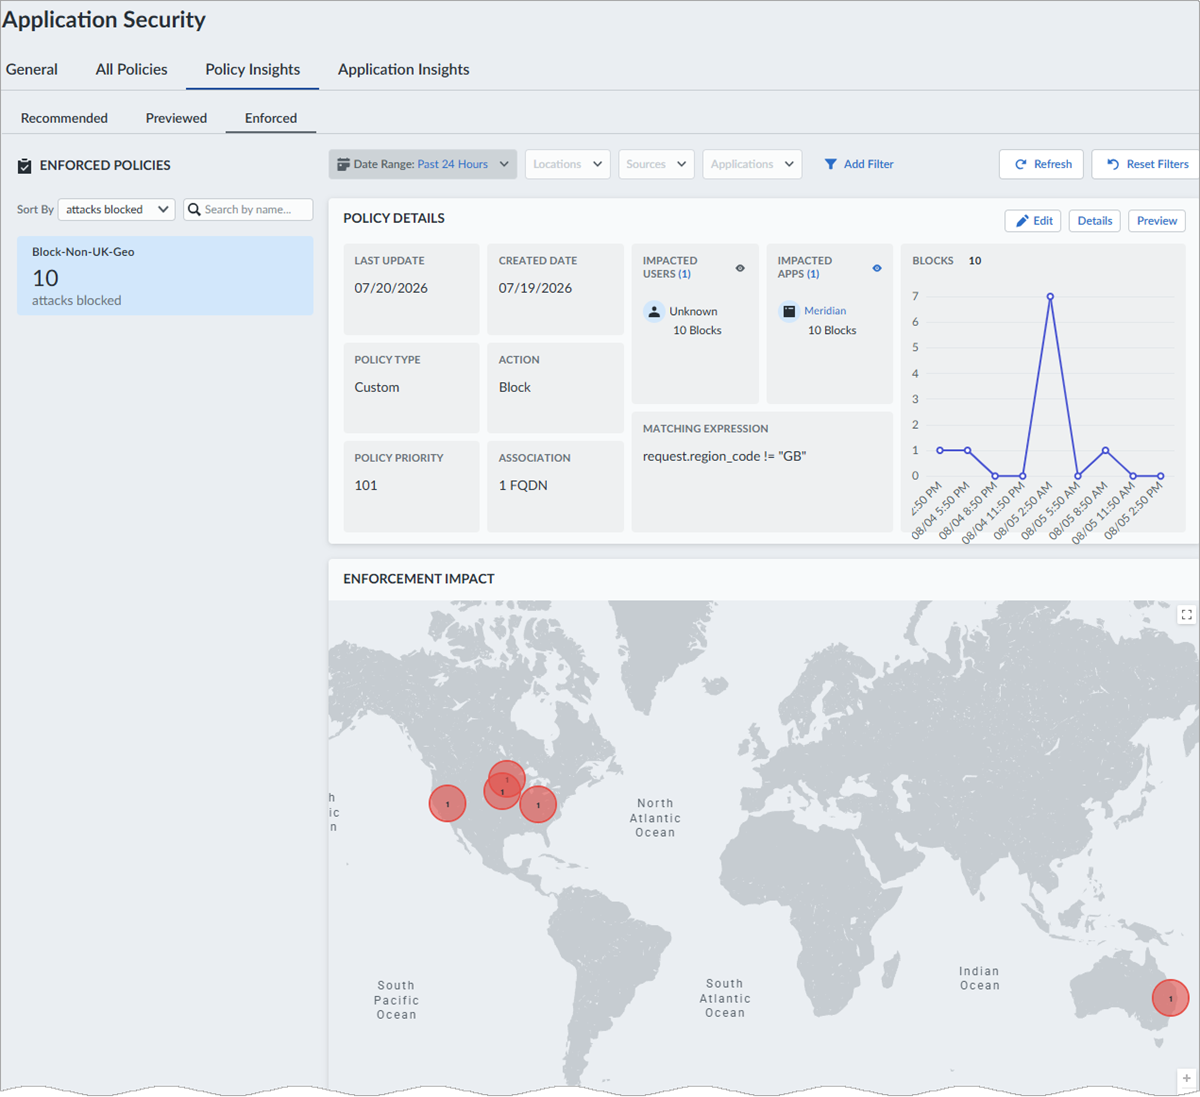The height and width of the screenshot is (1097, 1200).
Task: Select the Previewed sub-tab
Action: coord(176,118)
